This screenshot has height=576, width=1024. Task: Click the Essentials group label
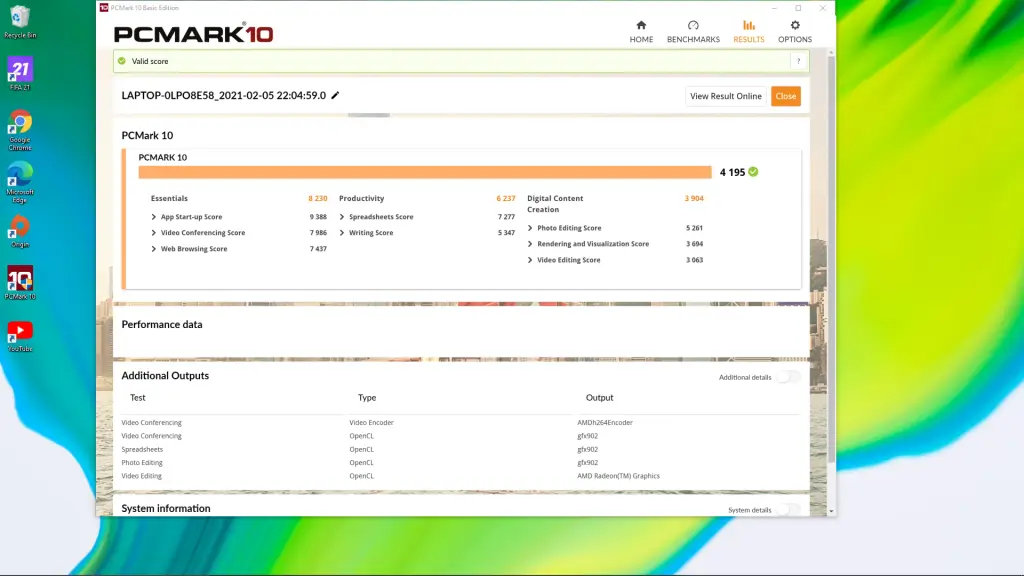(x=169, y=199)
